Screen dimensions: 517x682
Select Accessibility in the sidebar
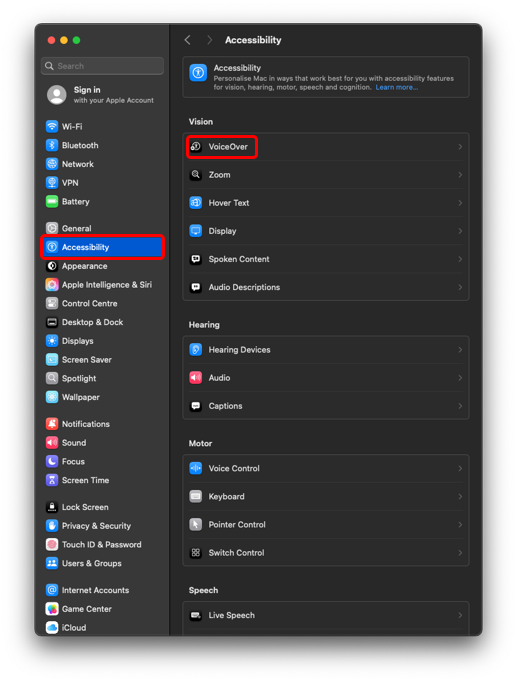(x=103, y=247)
